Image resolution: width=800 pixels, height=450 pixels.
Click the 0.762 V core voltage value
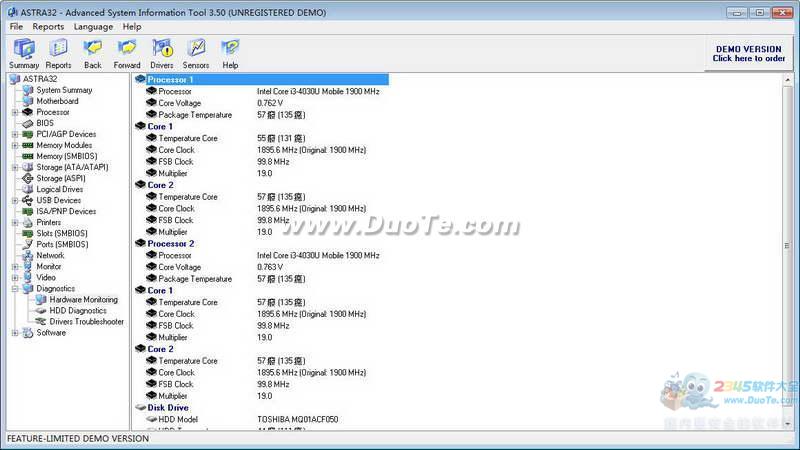tap(270, 103)
